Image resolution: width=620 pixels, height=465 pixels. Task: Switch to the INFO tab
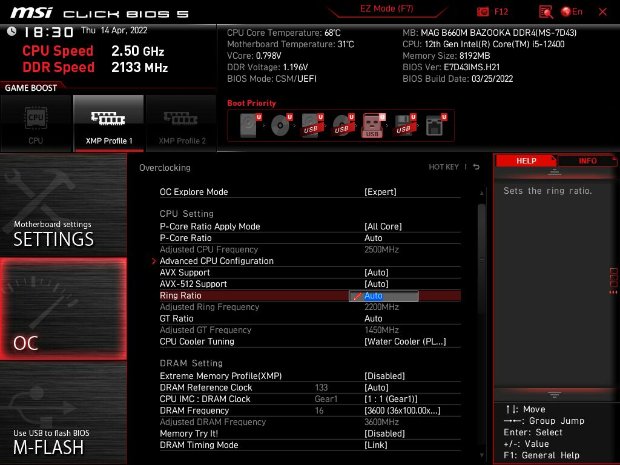click(x=587, y=161)
